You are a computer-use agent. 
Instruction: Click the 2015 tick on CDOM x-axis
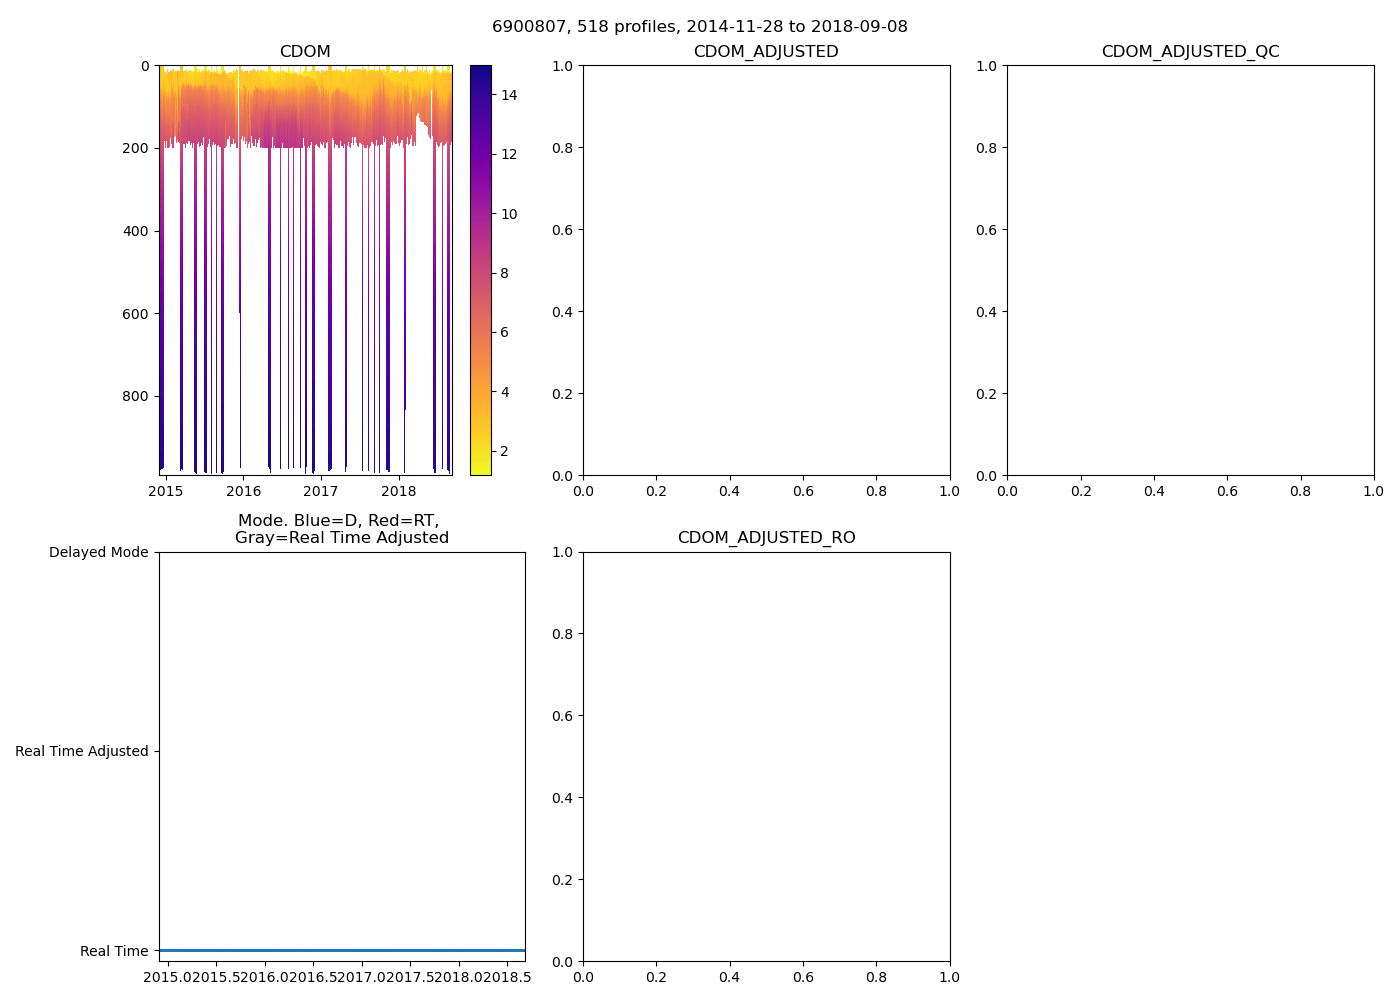tap(166, 491)
